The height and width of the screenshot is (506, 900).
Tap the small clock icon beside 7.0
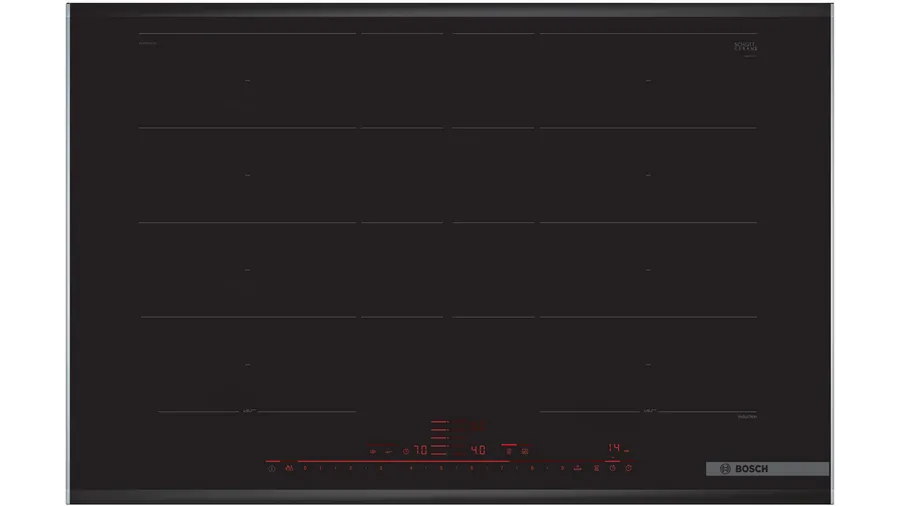tap(406, 451)
